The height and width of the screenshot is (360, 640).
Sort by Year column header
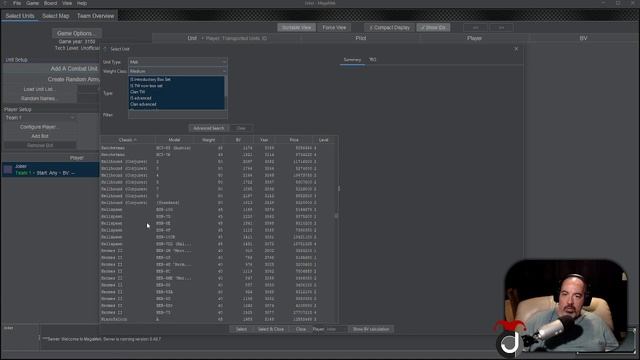(264, 140)
